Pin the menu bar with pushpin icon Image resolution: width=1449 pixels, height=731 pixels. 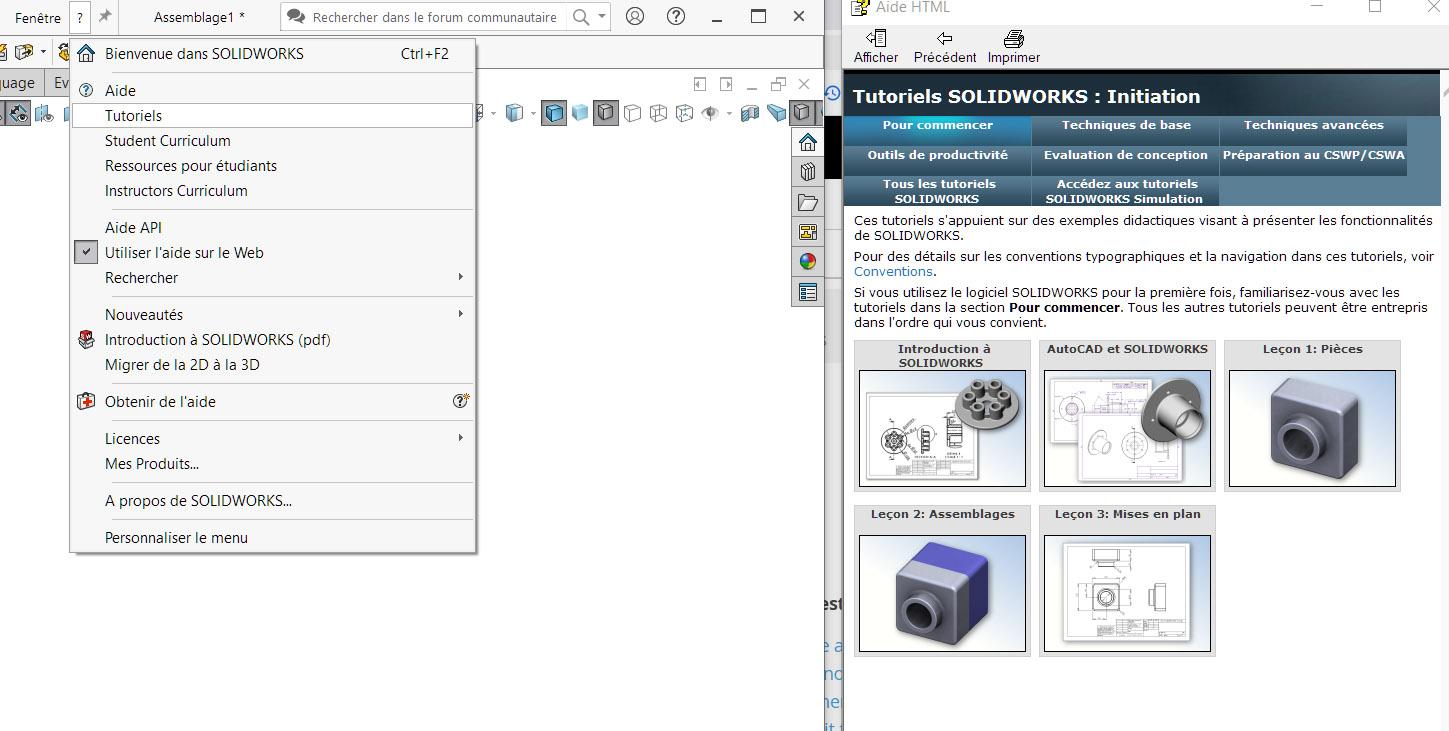[x=104, y=16]
